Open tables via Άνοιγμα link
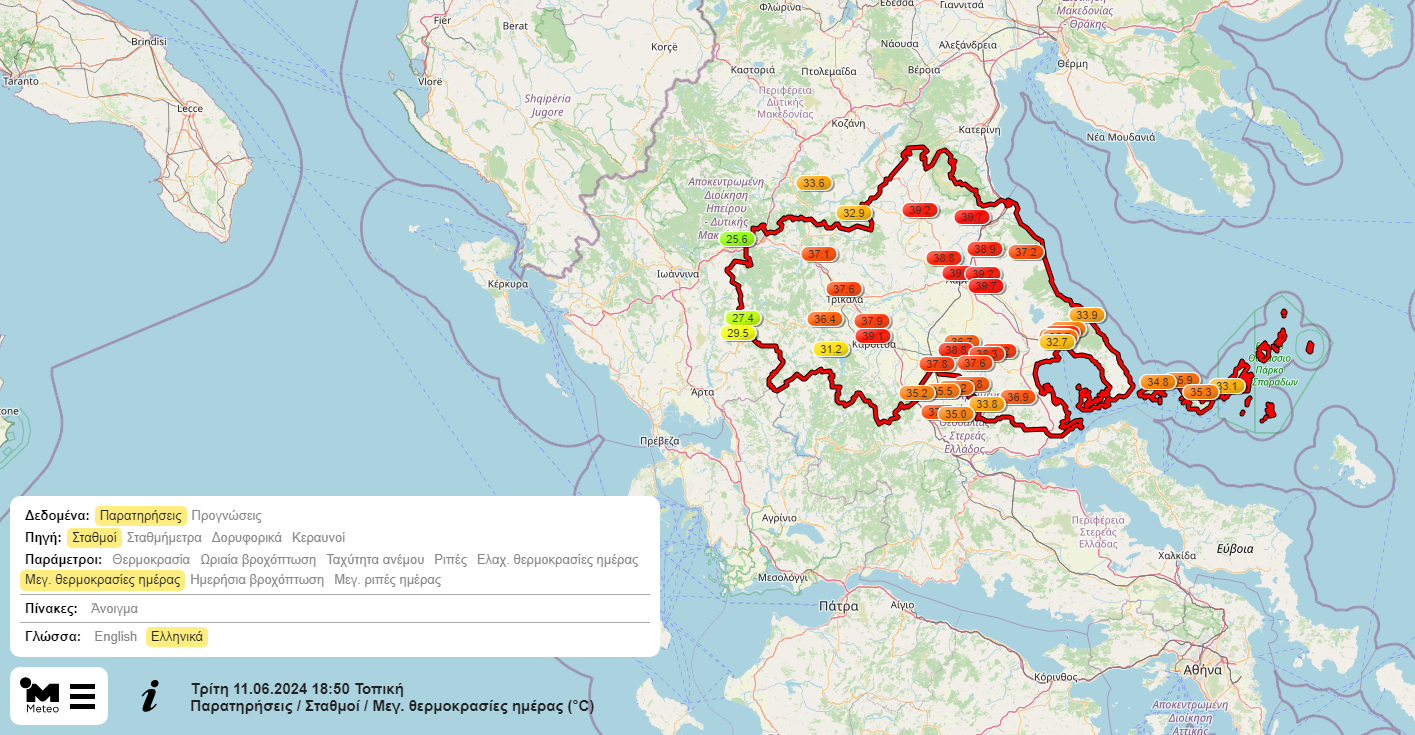 (114, 608)
